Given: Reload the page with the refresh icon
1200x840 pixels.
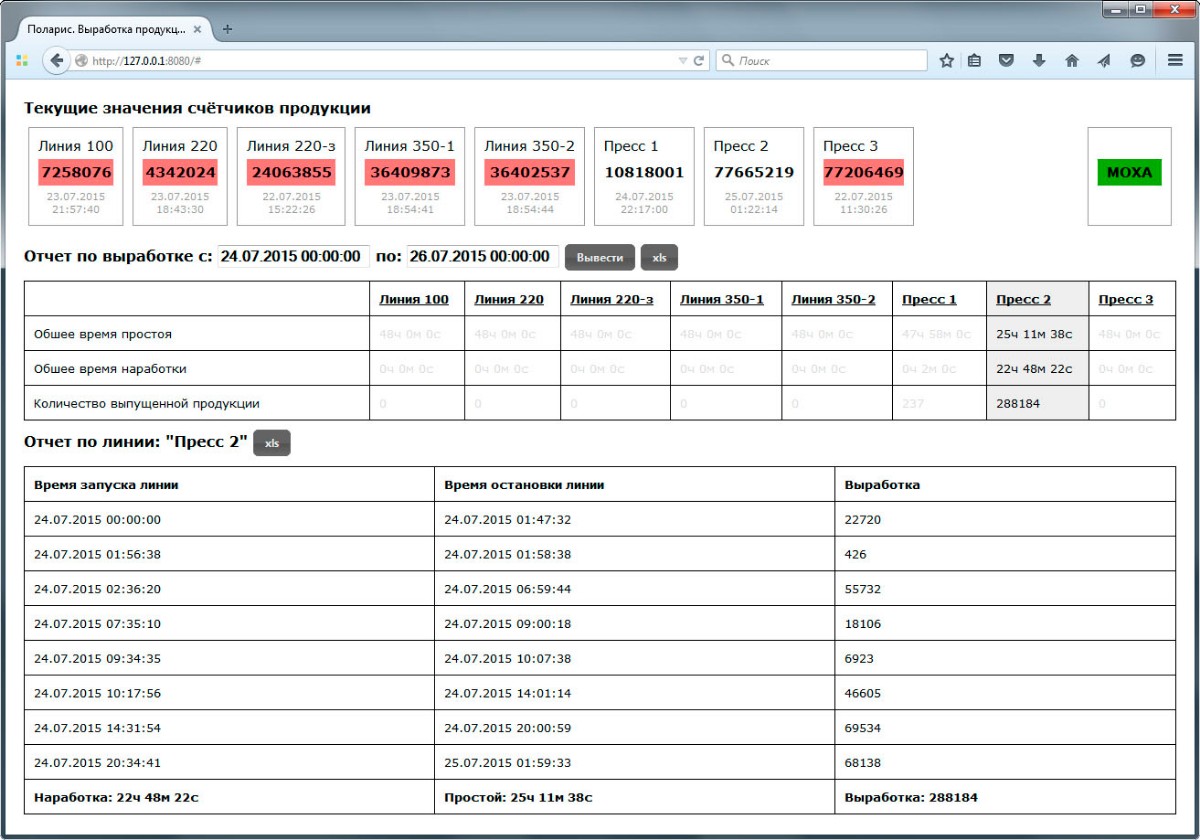Looking at the screenshot, I should (699, 61).
